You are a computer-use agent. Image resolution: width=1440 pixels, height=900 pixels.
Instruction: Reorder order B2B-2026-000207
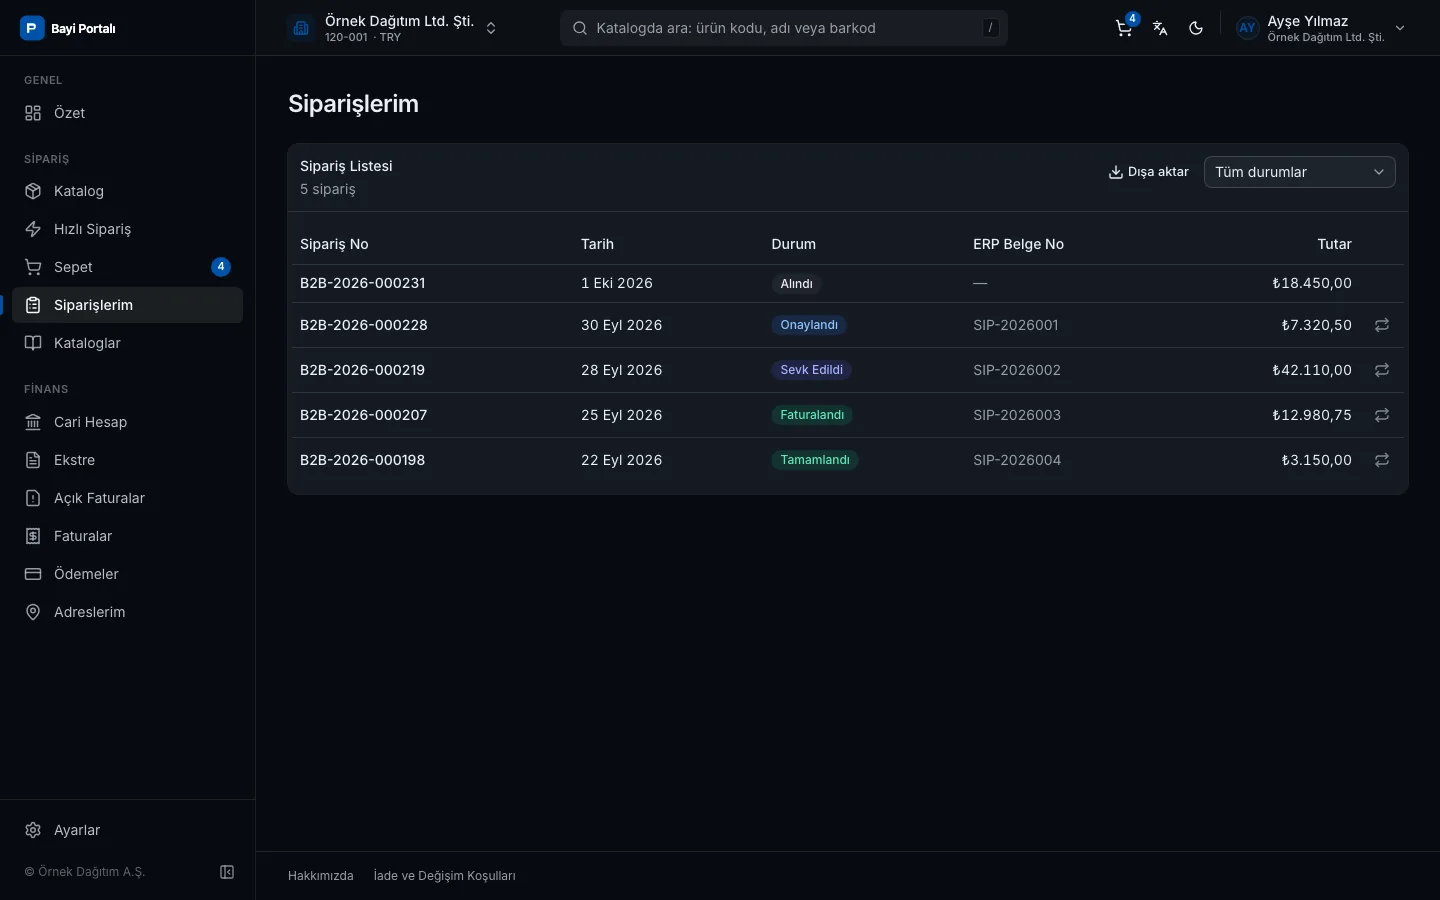point(1382,415)
